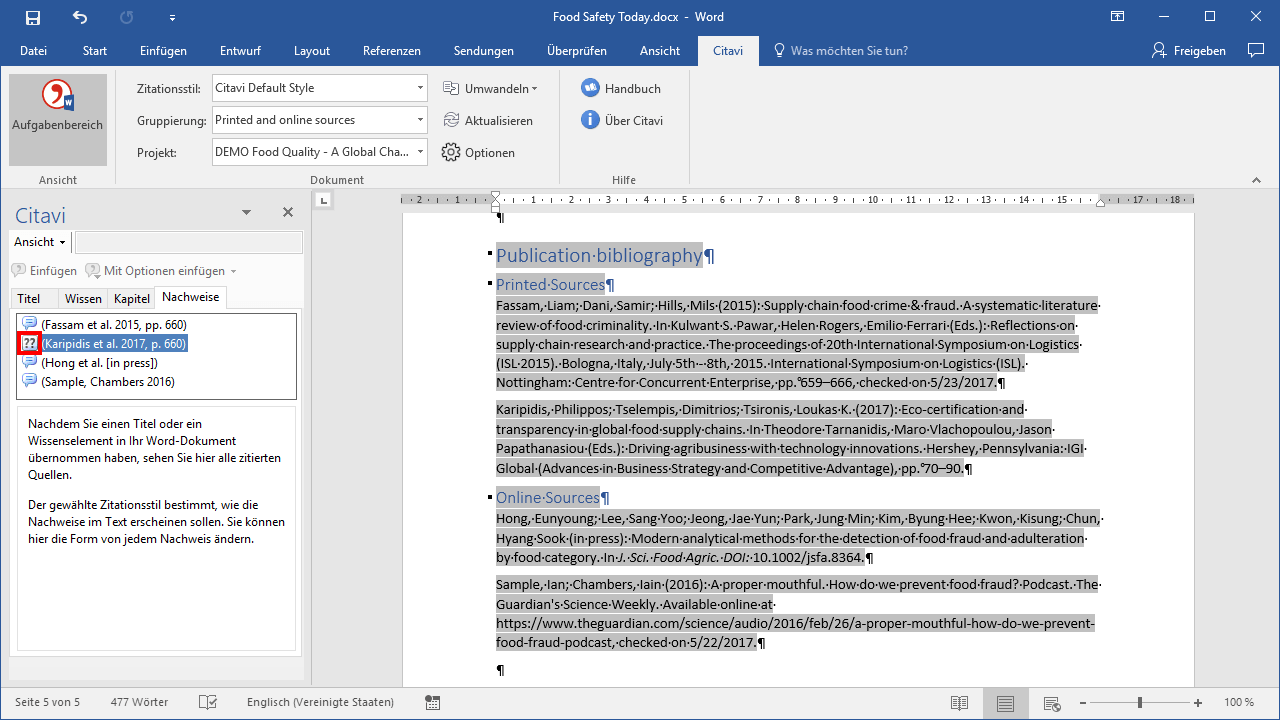Image resolution: width=1280 pixels, height=720 pixels.
Task: Click the Freigeben share button
Action: pyautogui.click(x=1189, y=51)
